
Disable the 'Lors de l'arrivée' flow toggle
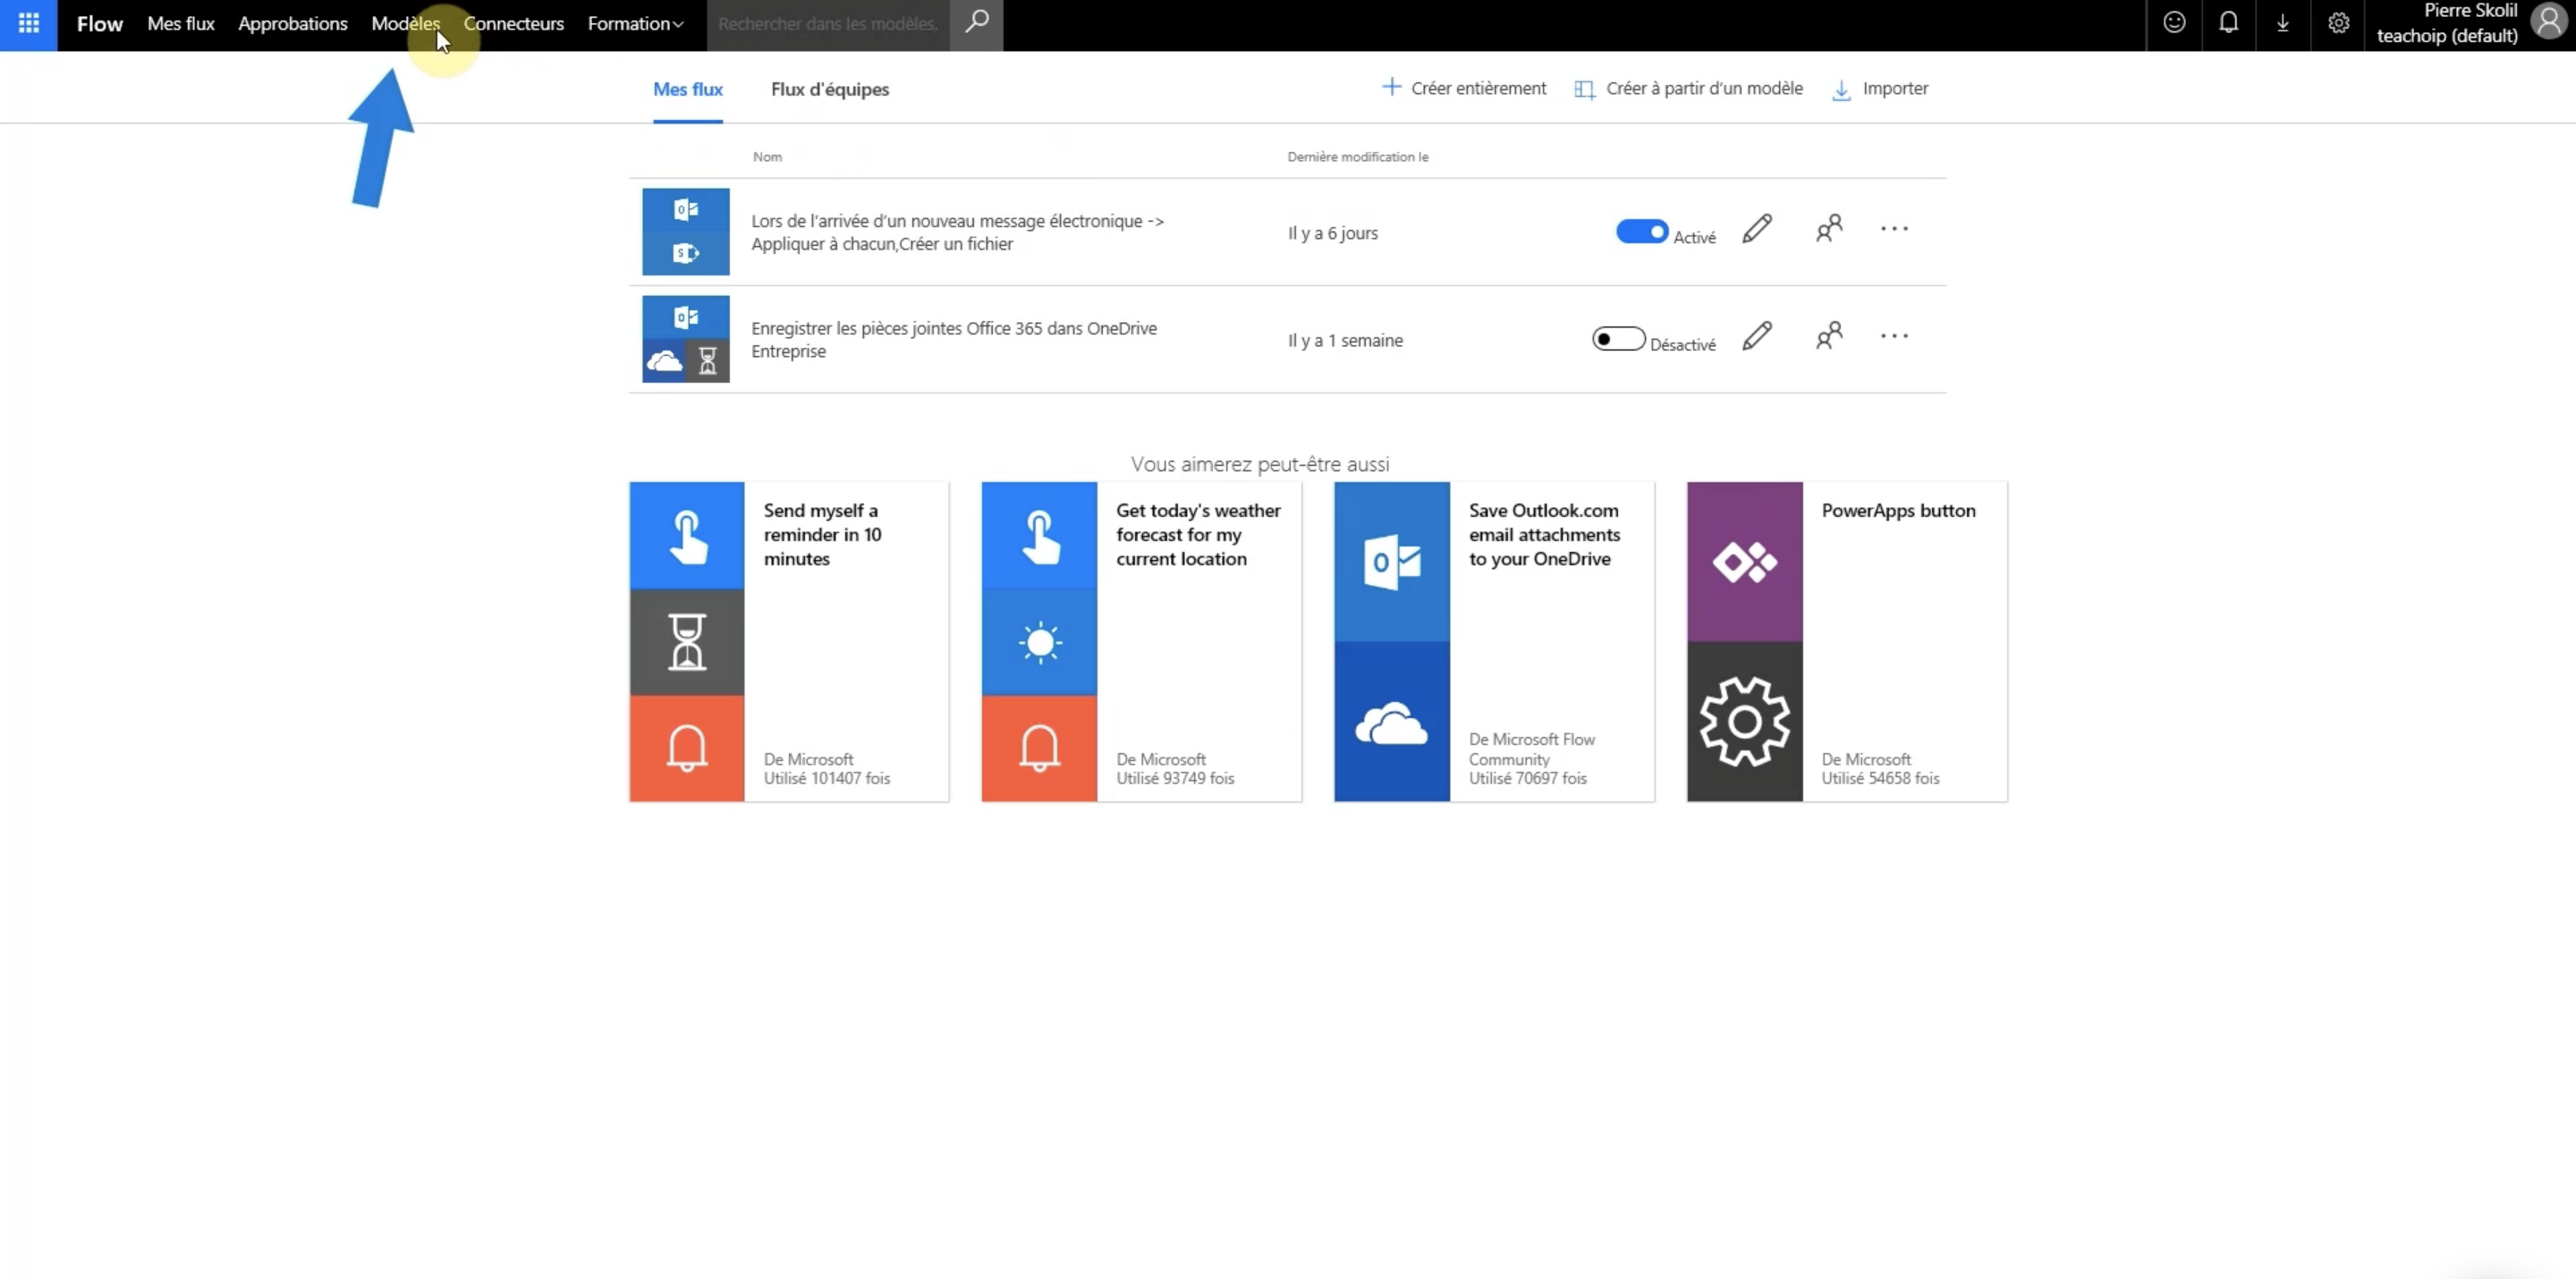click(1642, 232)
